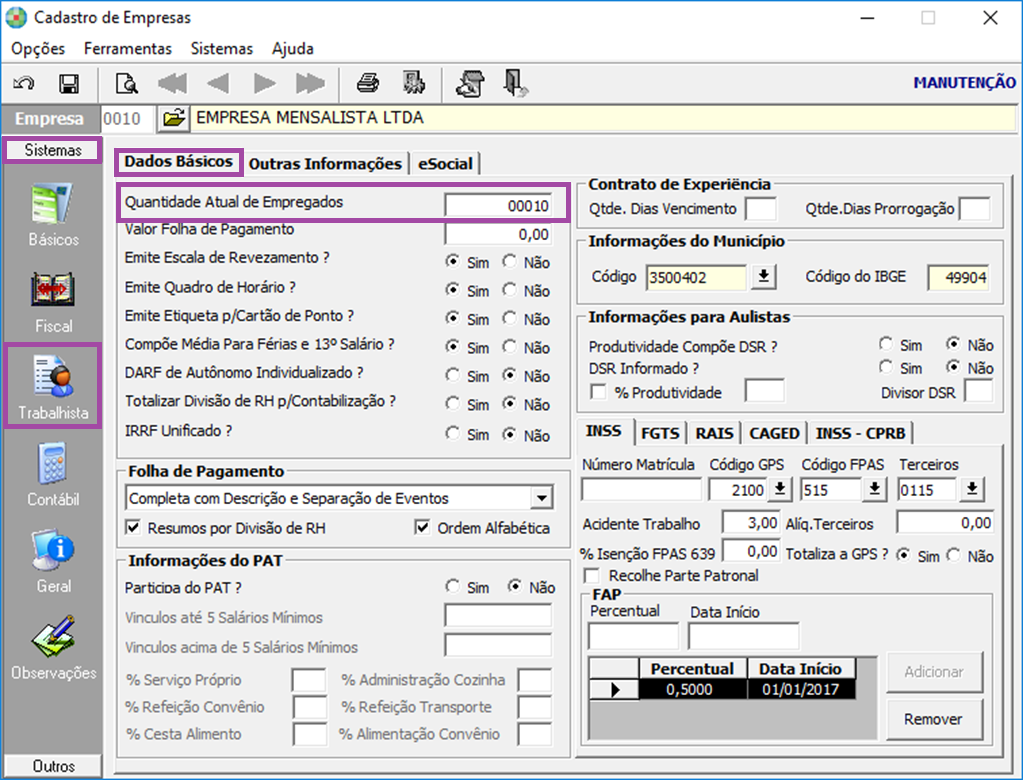Switch to FGTS tab
Screen dimensions: 1023x780
(660, 433)
